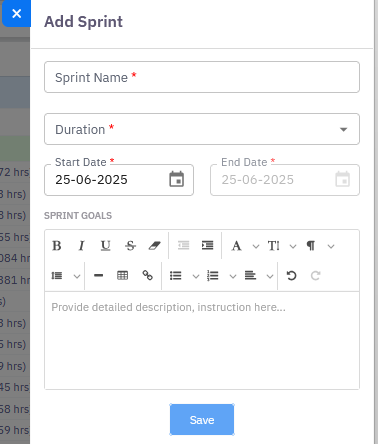
Task: Insert a table in the editor
Action: [123, 275]
